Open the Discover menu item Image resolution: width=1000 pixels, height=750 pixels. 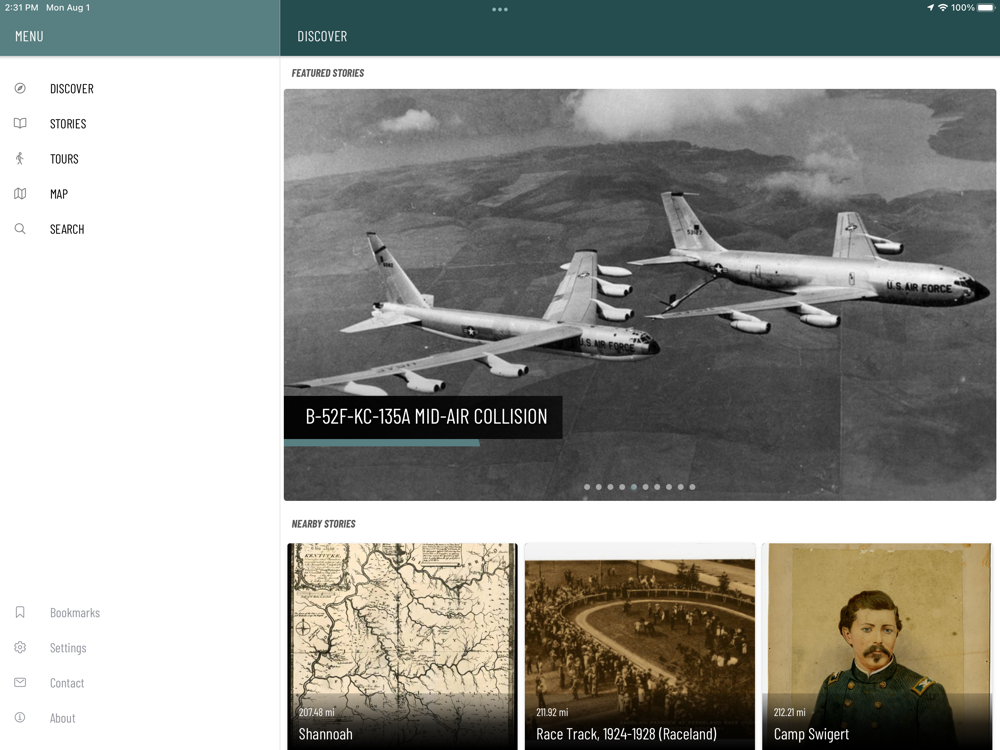click(x=71, y=89)
